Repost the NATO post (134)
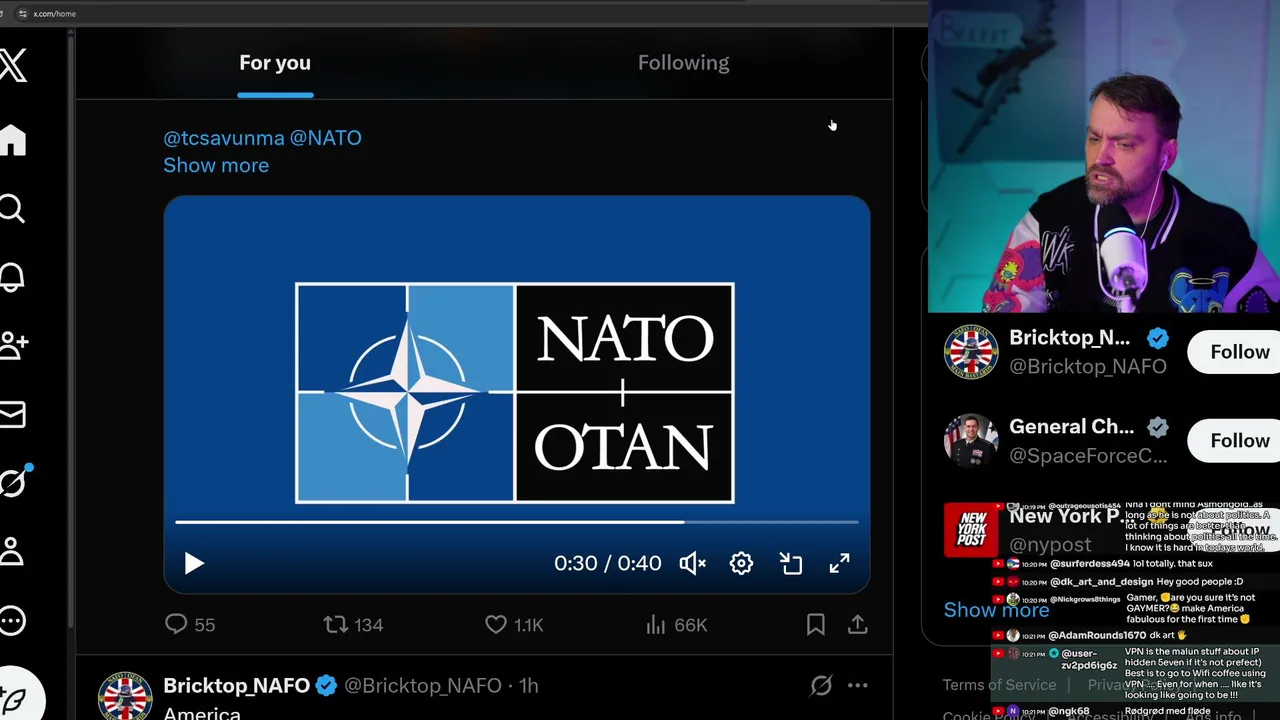 (353, 625)
